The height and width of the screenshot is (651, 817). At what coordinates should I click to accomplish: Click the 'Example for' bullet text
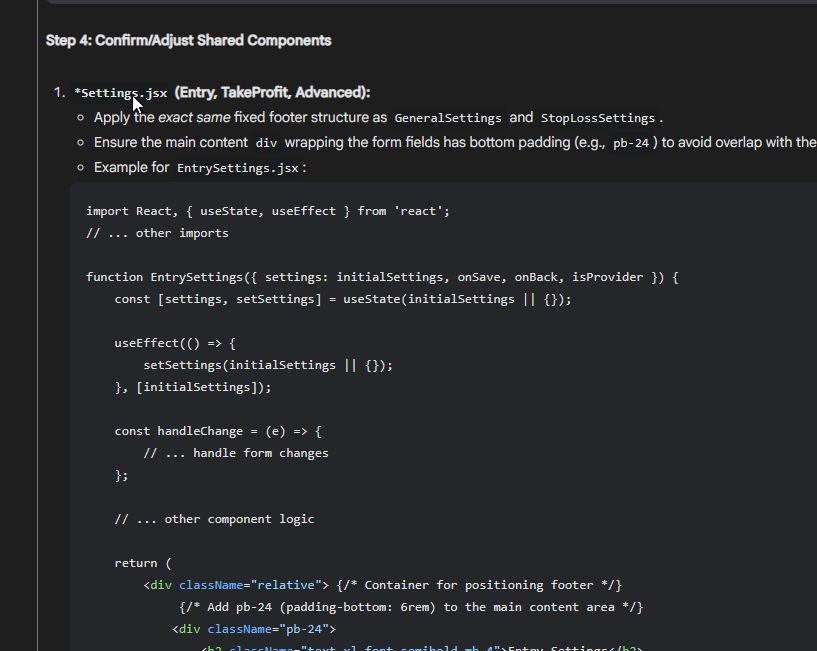click(x=131, y=167)
